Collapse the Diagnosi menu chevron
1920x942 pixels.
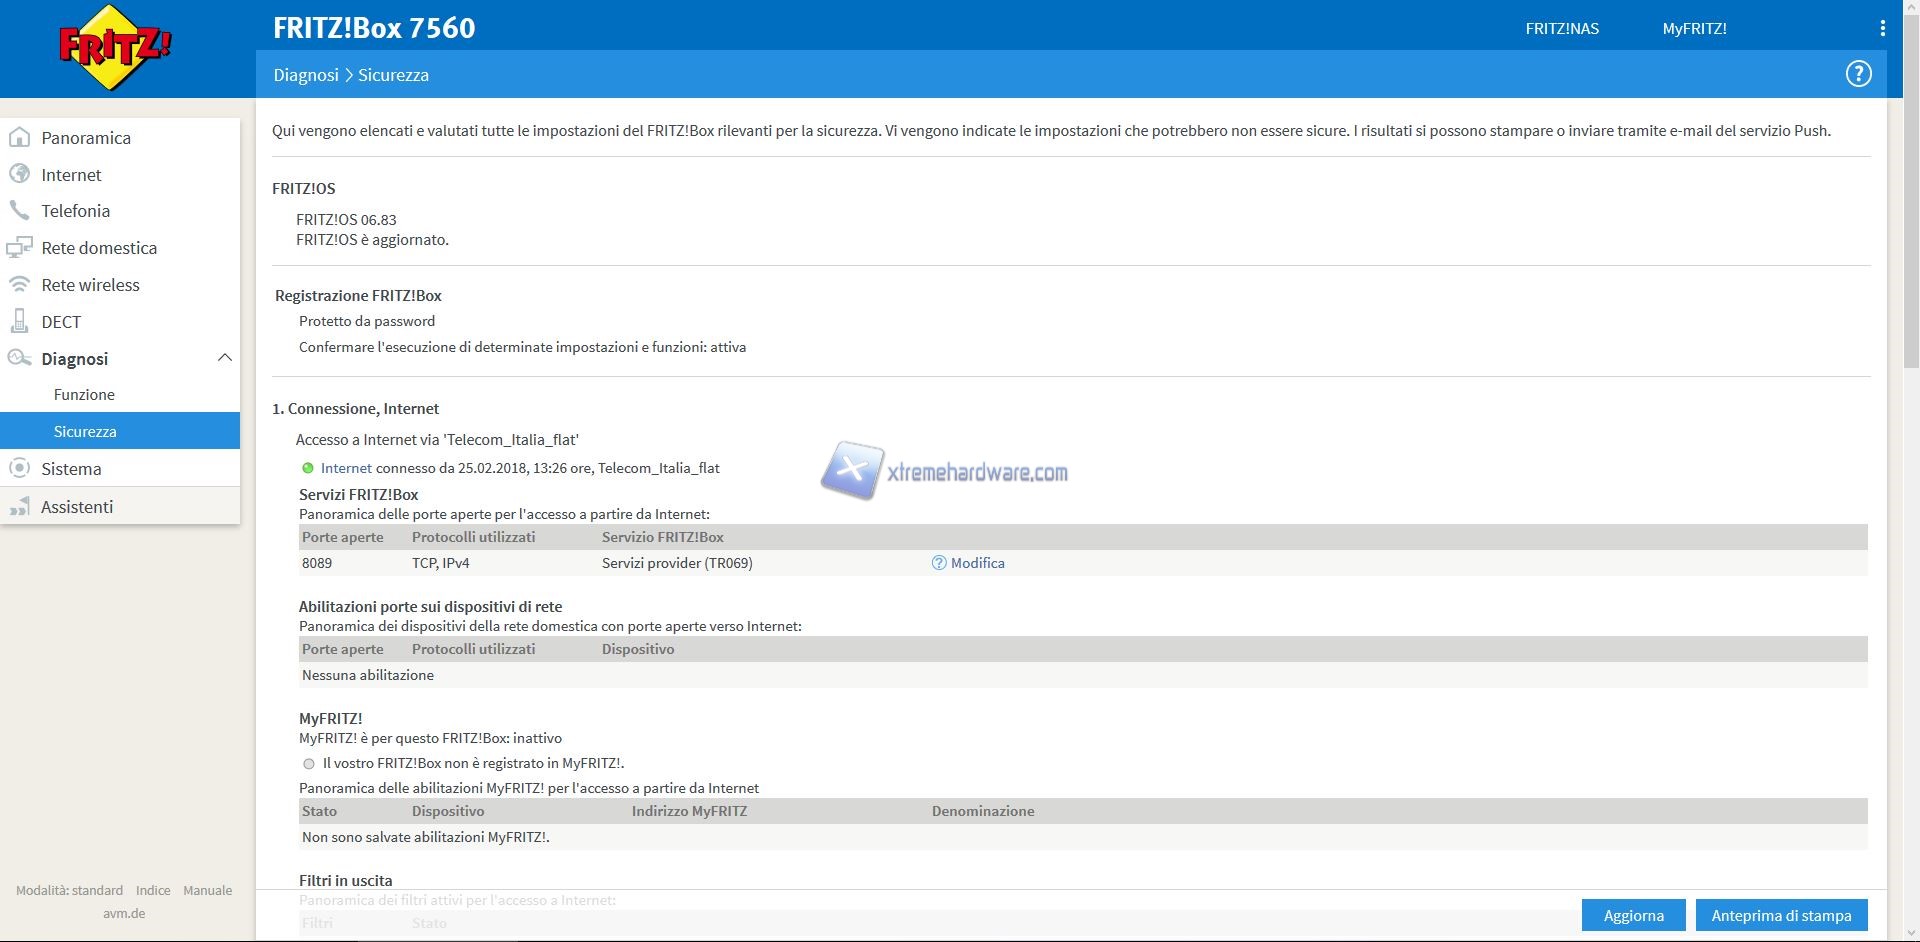pos(224,358)
